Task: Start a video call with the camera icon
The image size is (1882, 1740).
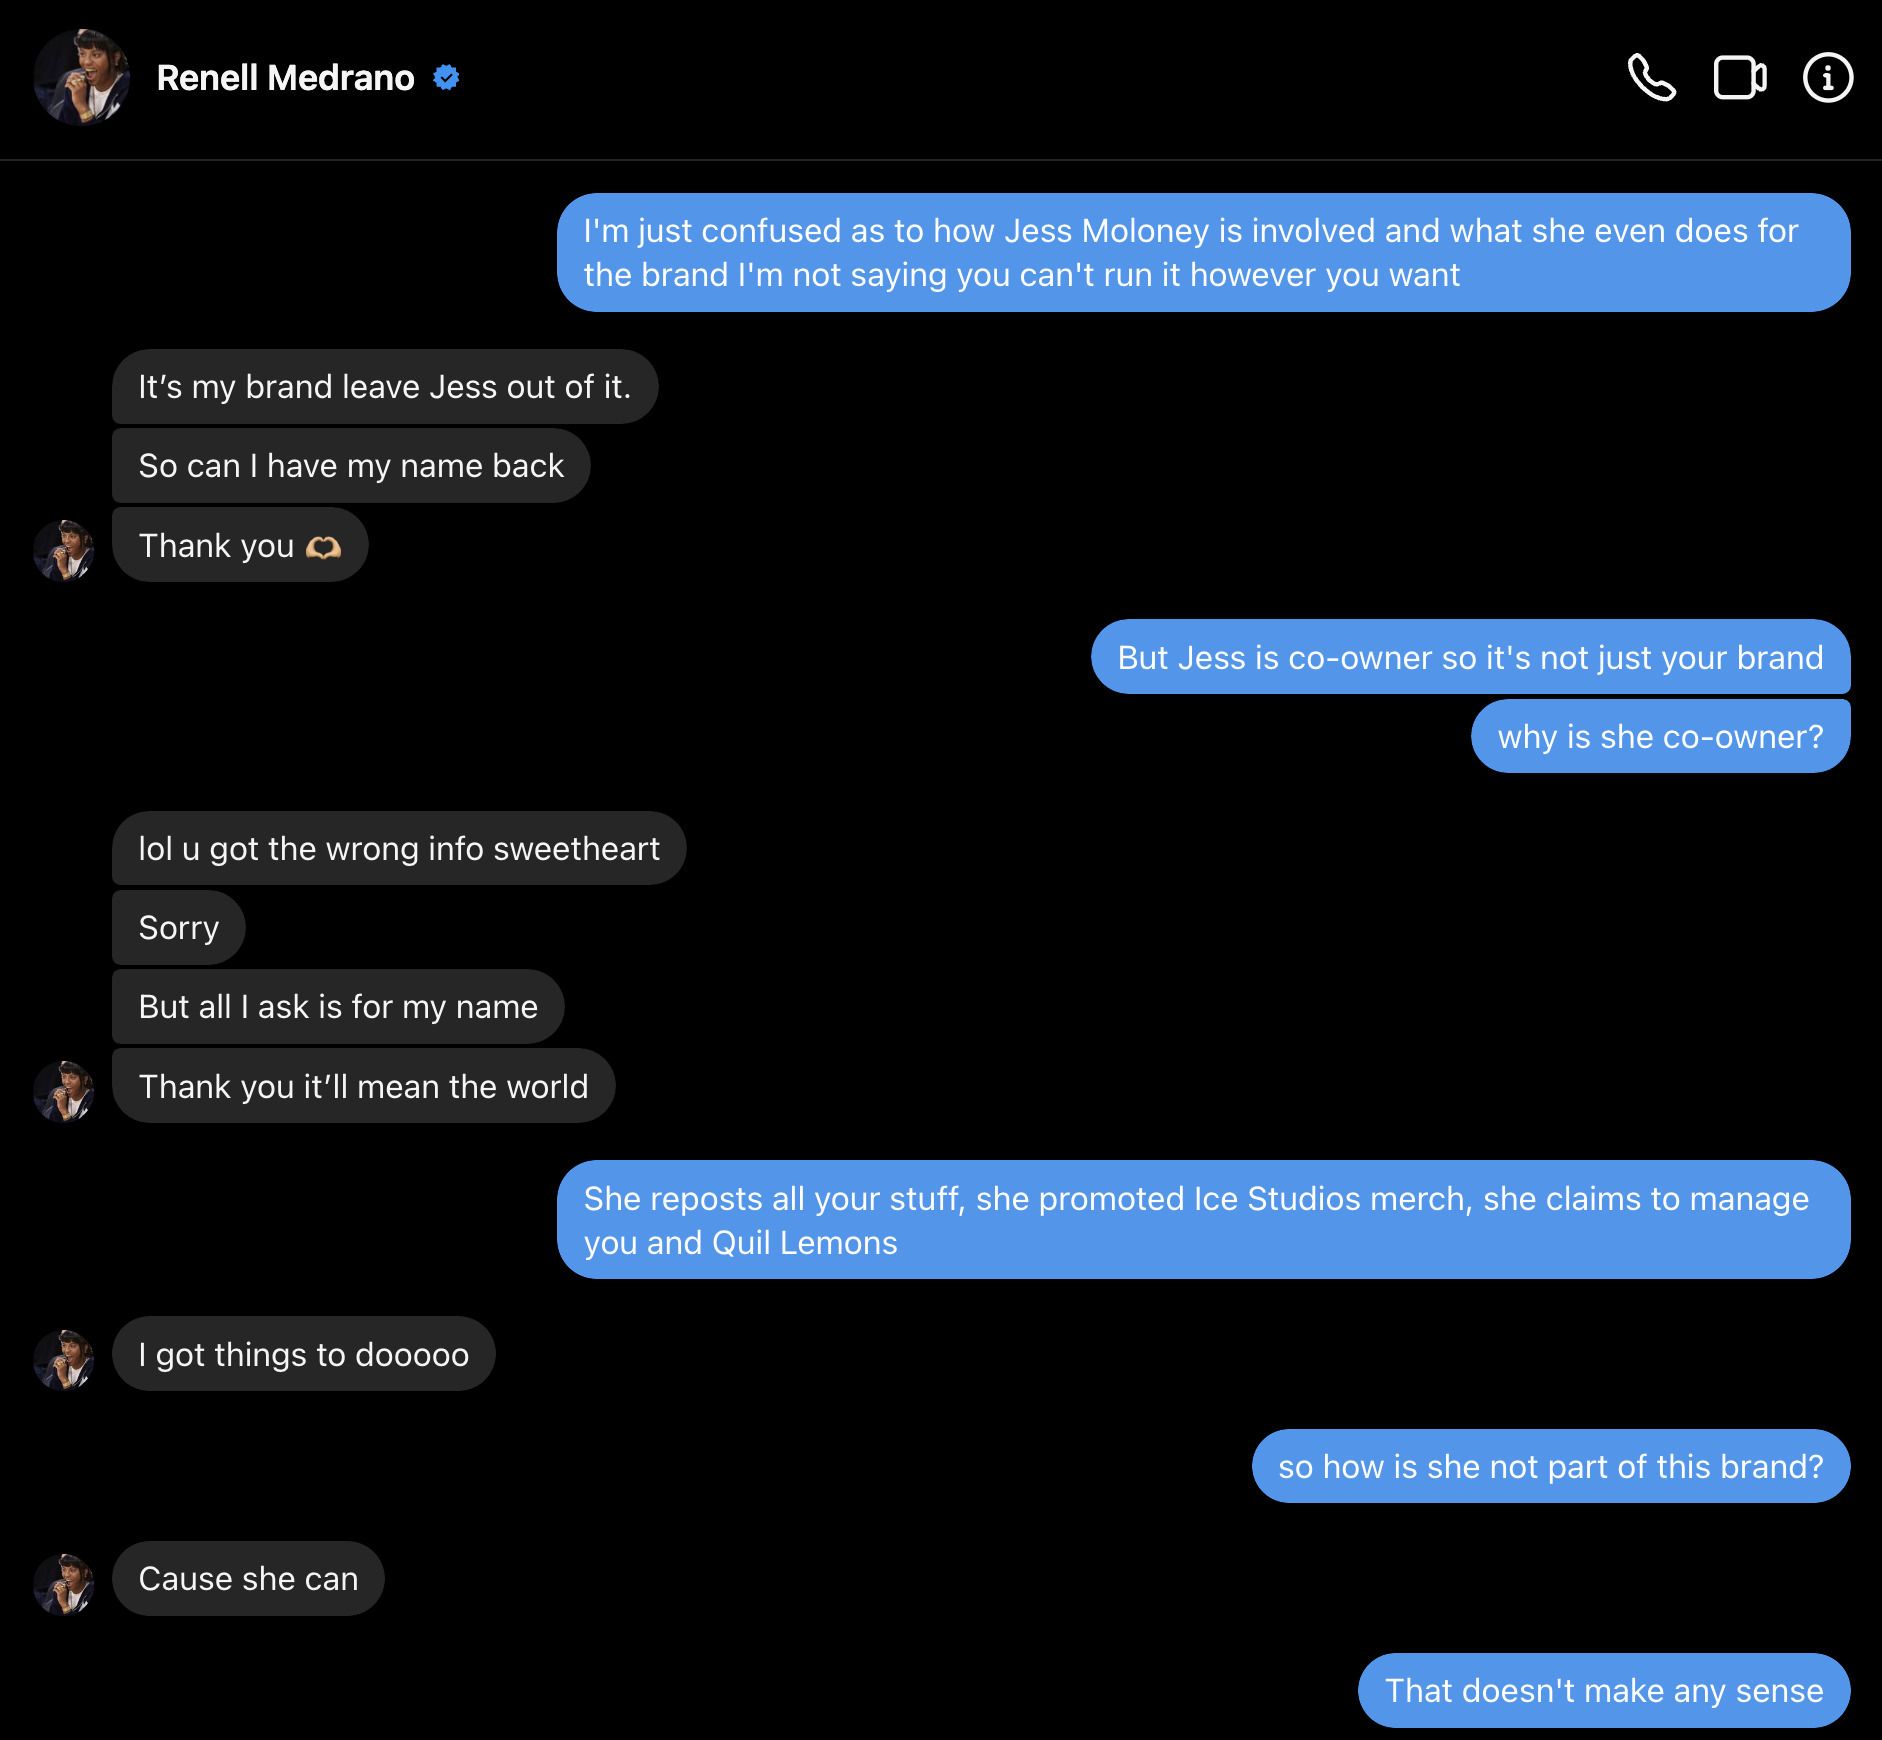Action: [x=1740, y=78]
